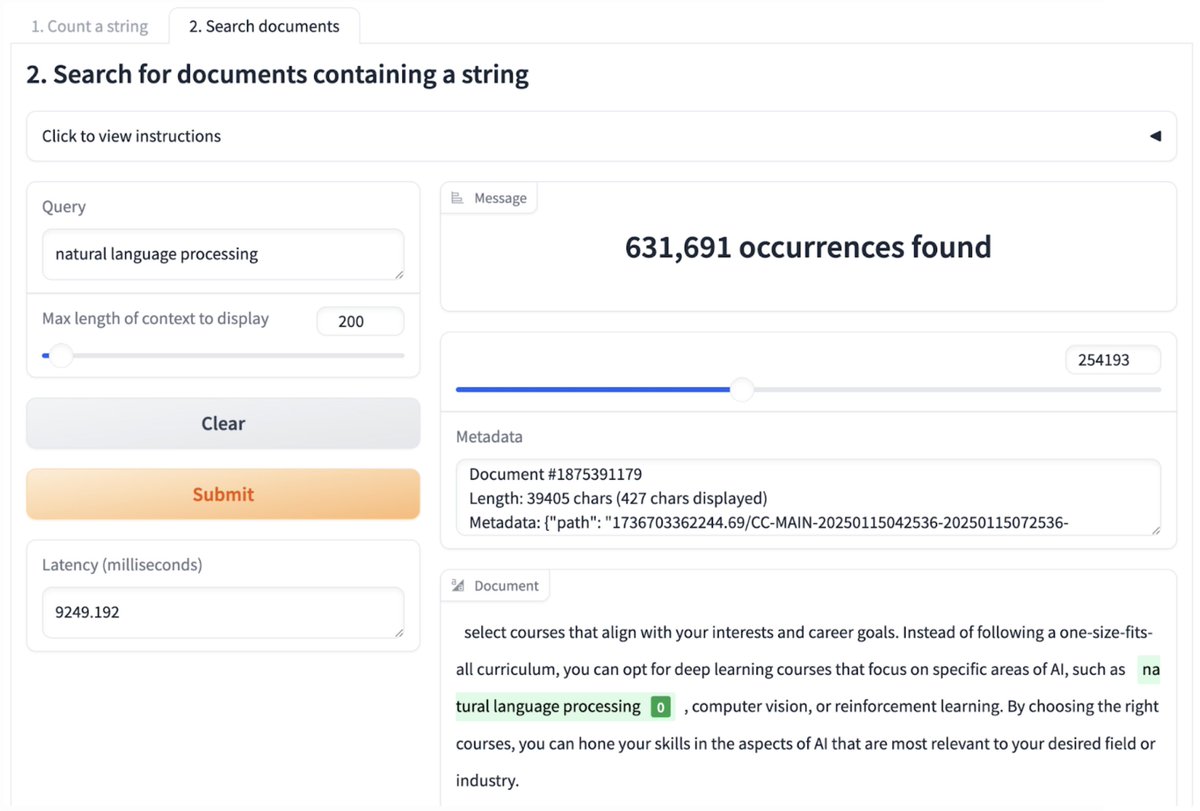This screenshot has width=1200, height=811.
Task: Select the Search documents tab
Action: tap(264, 26)
